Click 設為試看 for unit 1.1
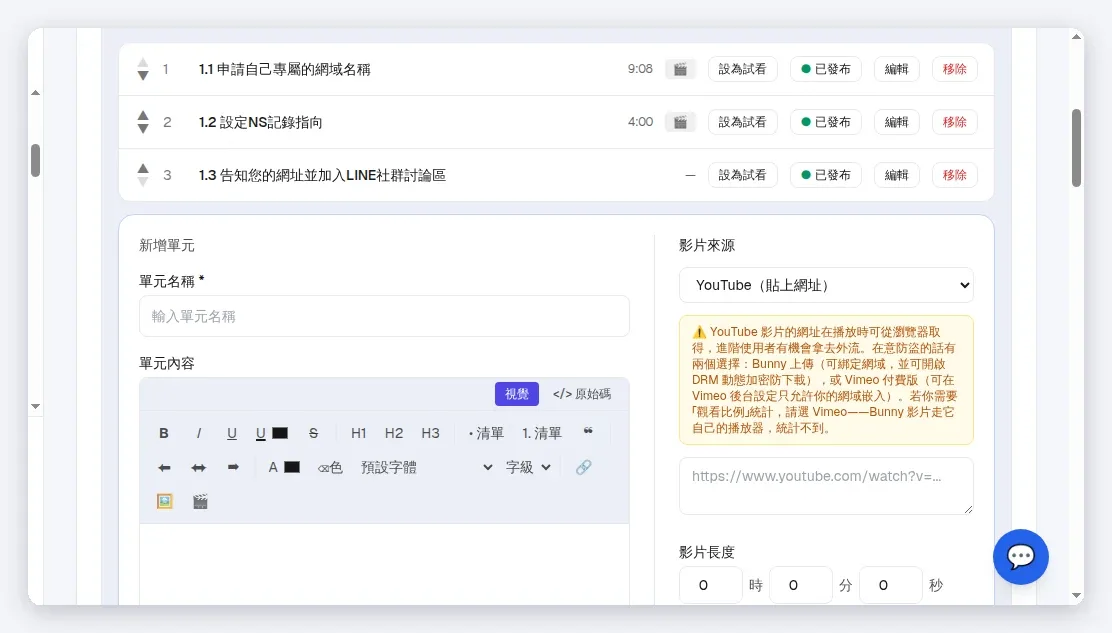Image resolution: width=1112 pixels, height=633 pixels. click(x=743, y=69)
